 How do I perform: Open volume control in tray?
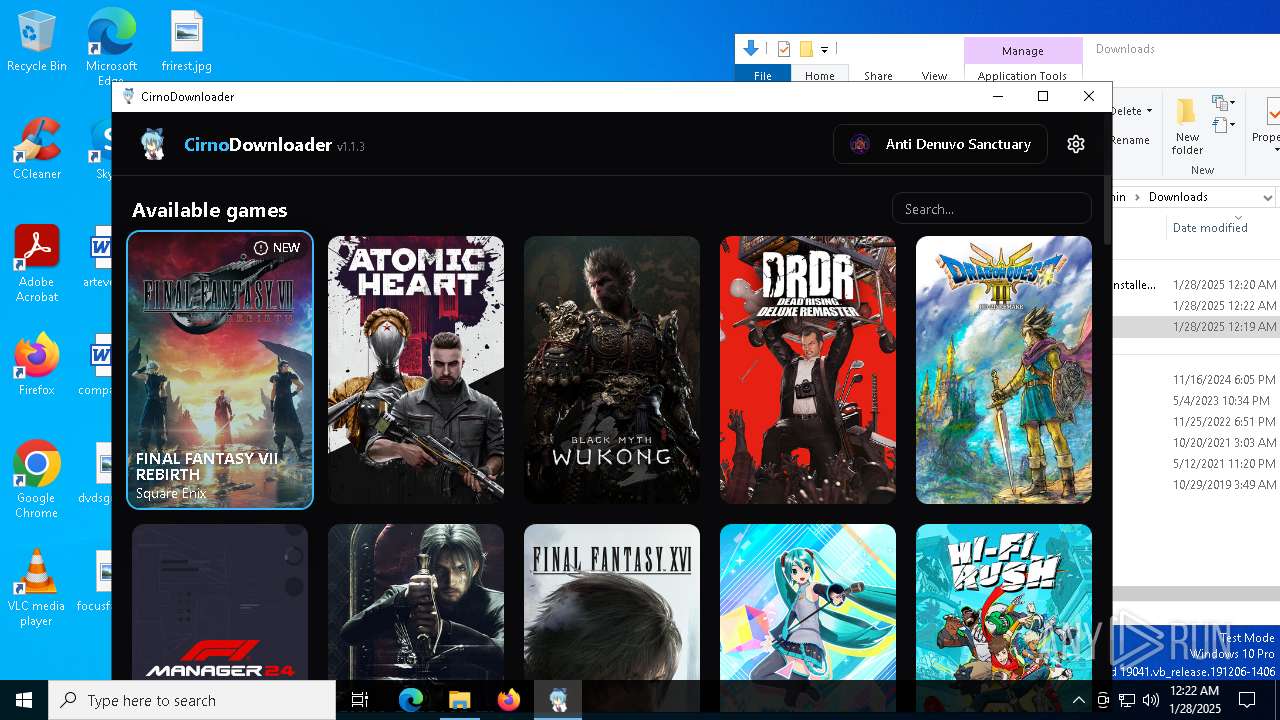pyautogui.click(x=1150, y=700)
